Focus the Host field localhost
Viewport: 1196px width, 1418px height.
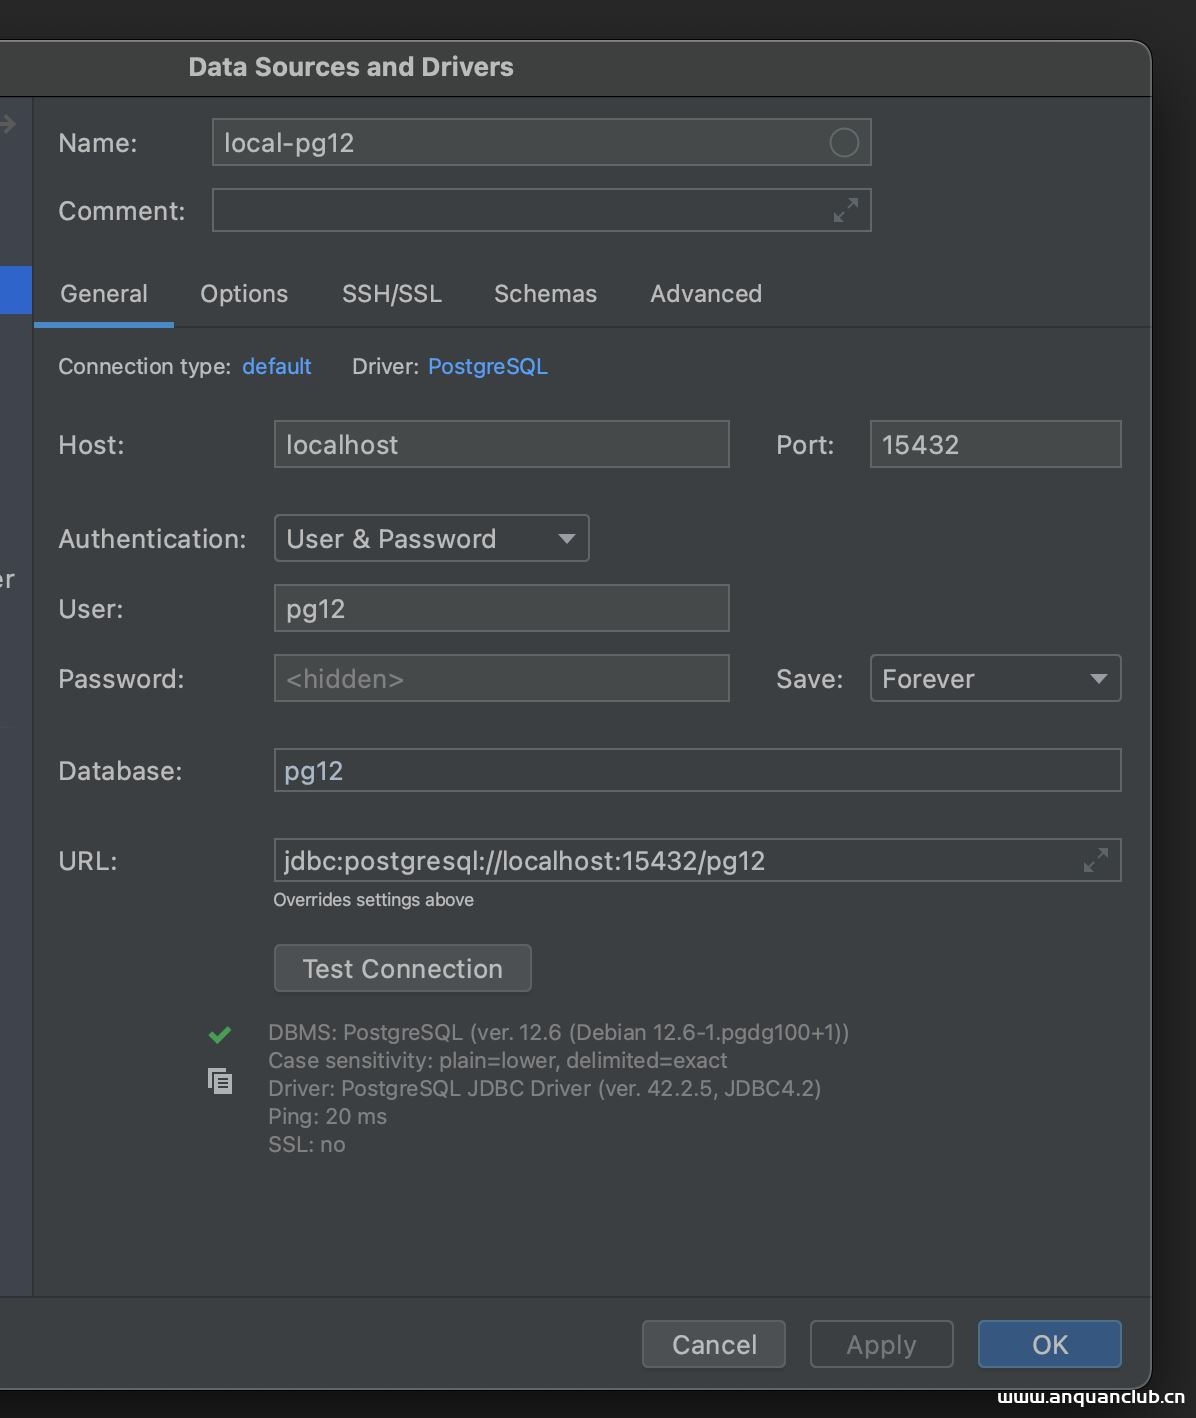(x=502, y=444)
